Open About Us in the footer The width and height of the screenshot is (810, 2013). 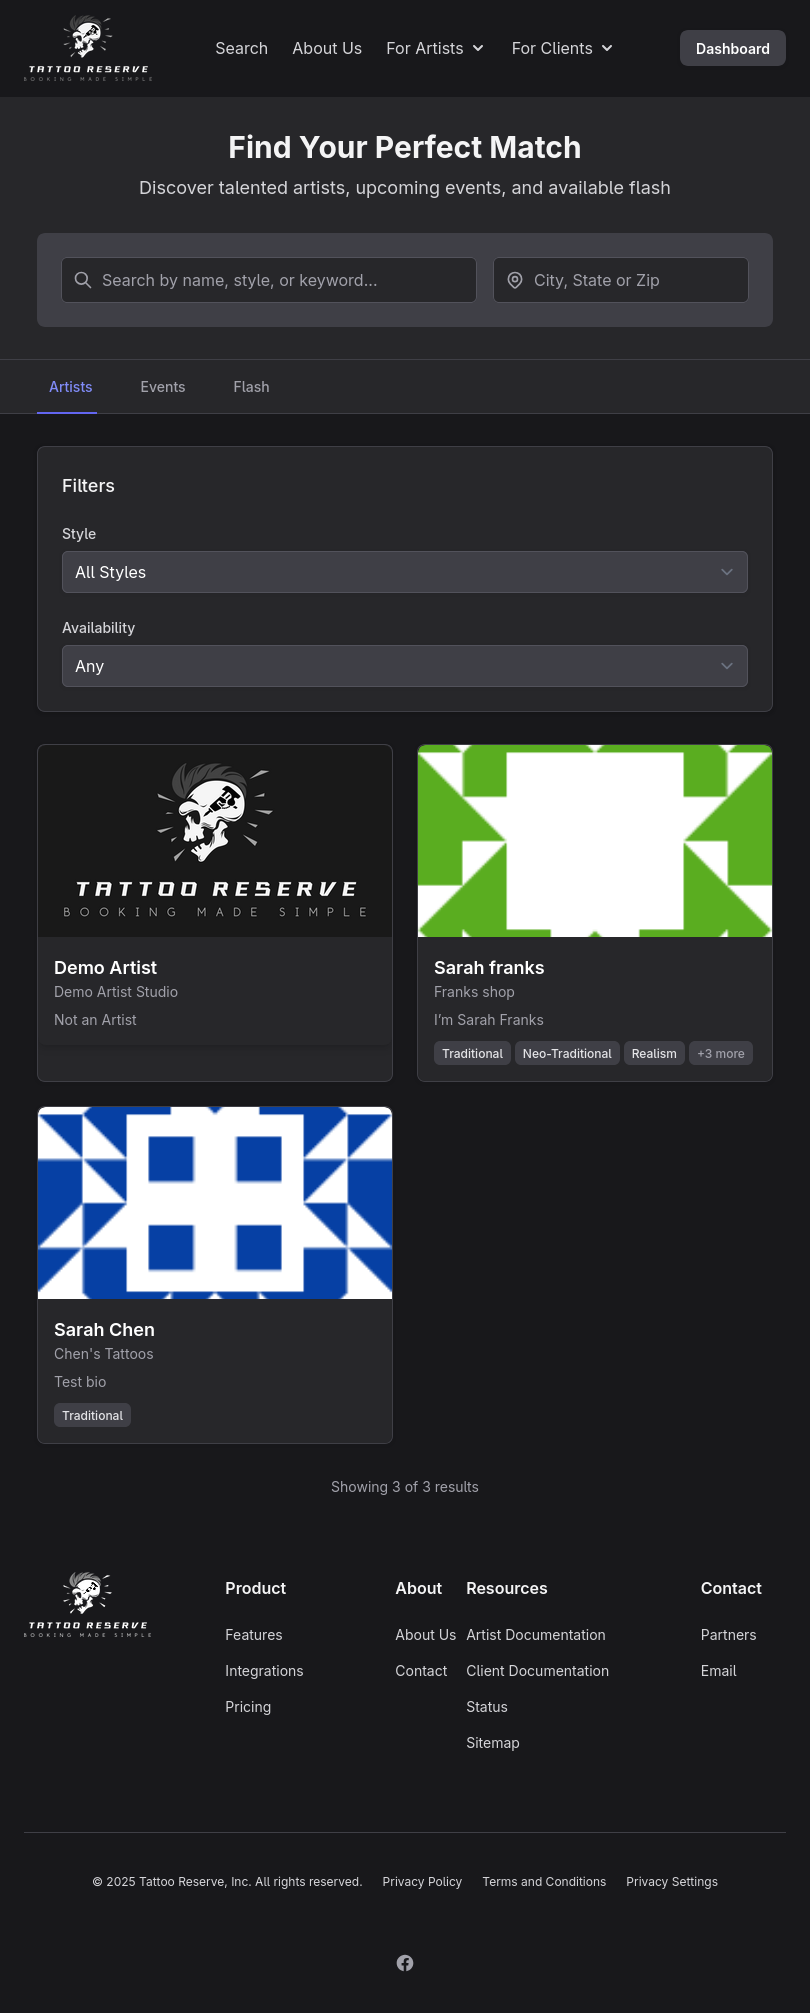click(x=425, y=1634)
